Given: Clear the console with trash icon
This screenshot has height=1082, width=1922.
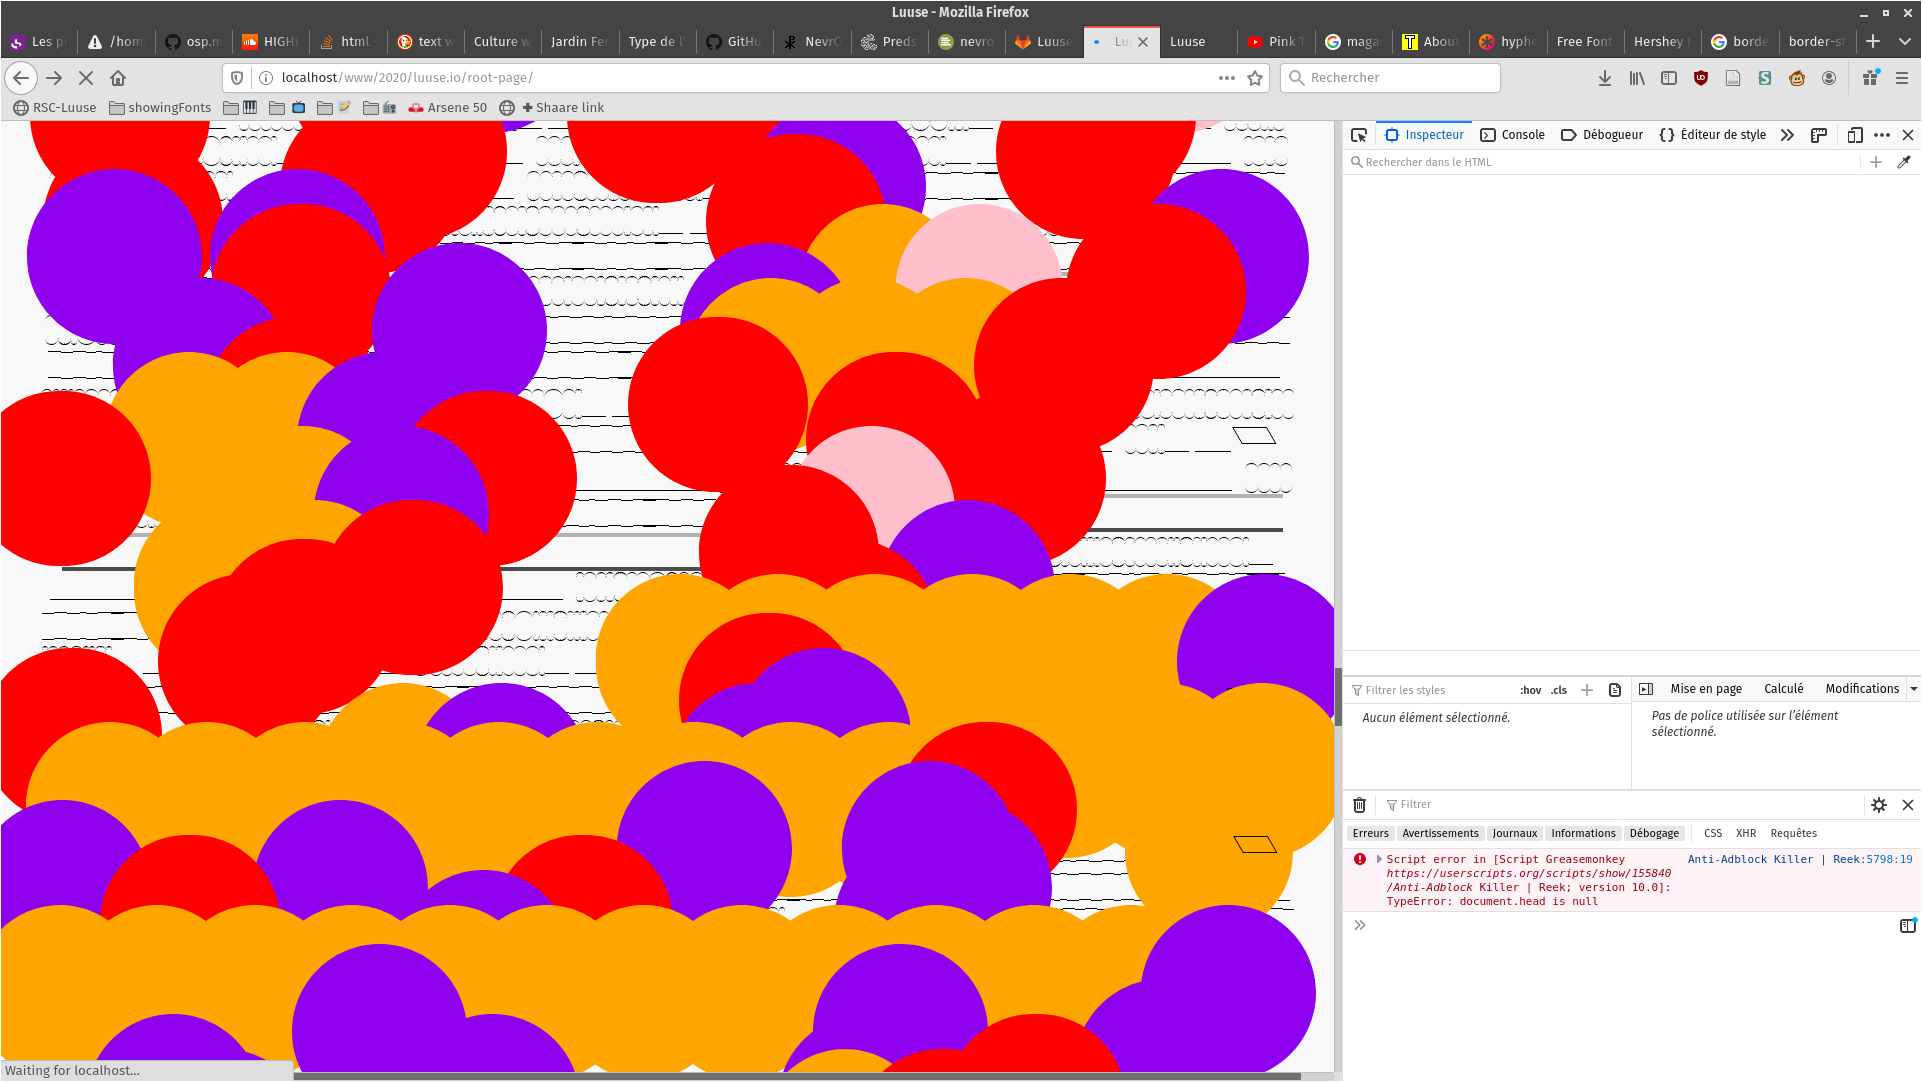Looking at the screenshot, I should coord(1359,805).
